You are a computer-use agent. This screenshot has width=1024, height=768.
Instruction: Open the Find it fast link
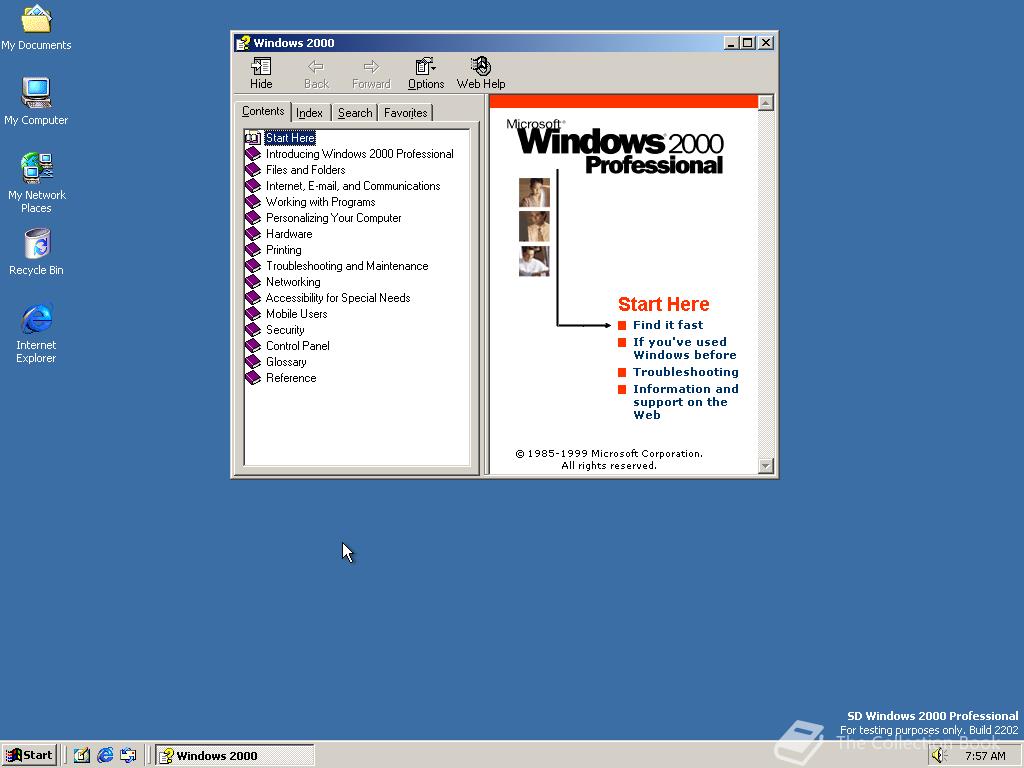[668, 325]
